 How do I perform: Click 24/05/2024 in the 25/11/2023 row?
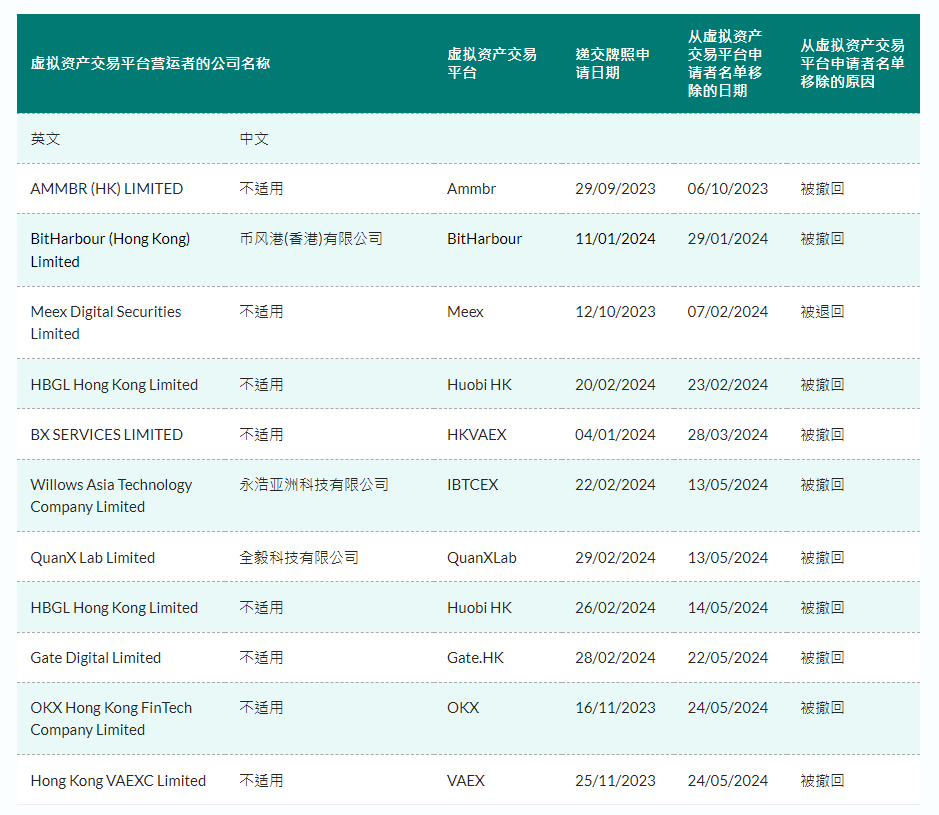pyautogui.click(x=728, y=781)
